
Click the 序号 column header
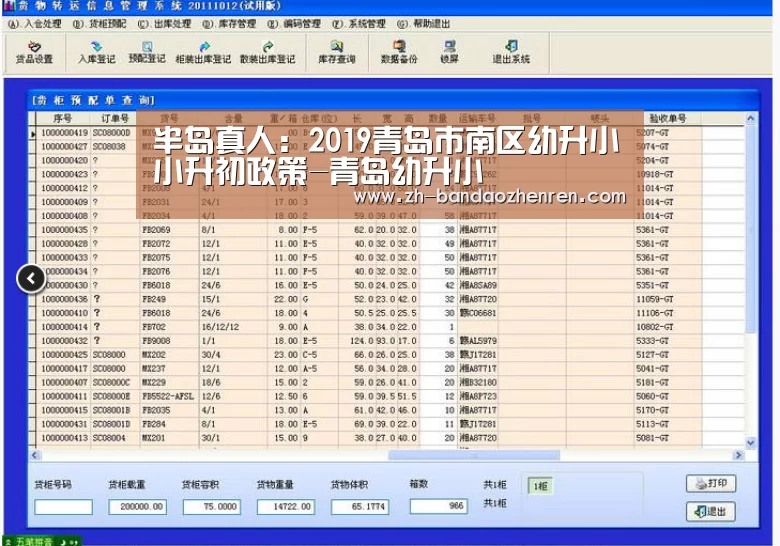pos(63,118)
